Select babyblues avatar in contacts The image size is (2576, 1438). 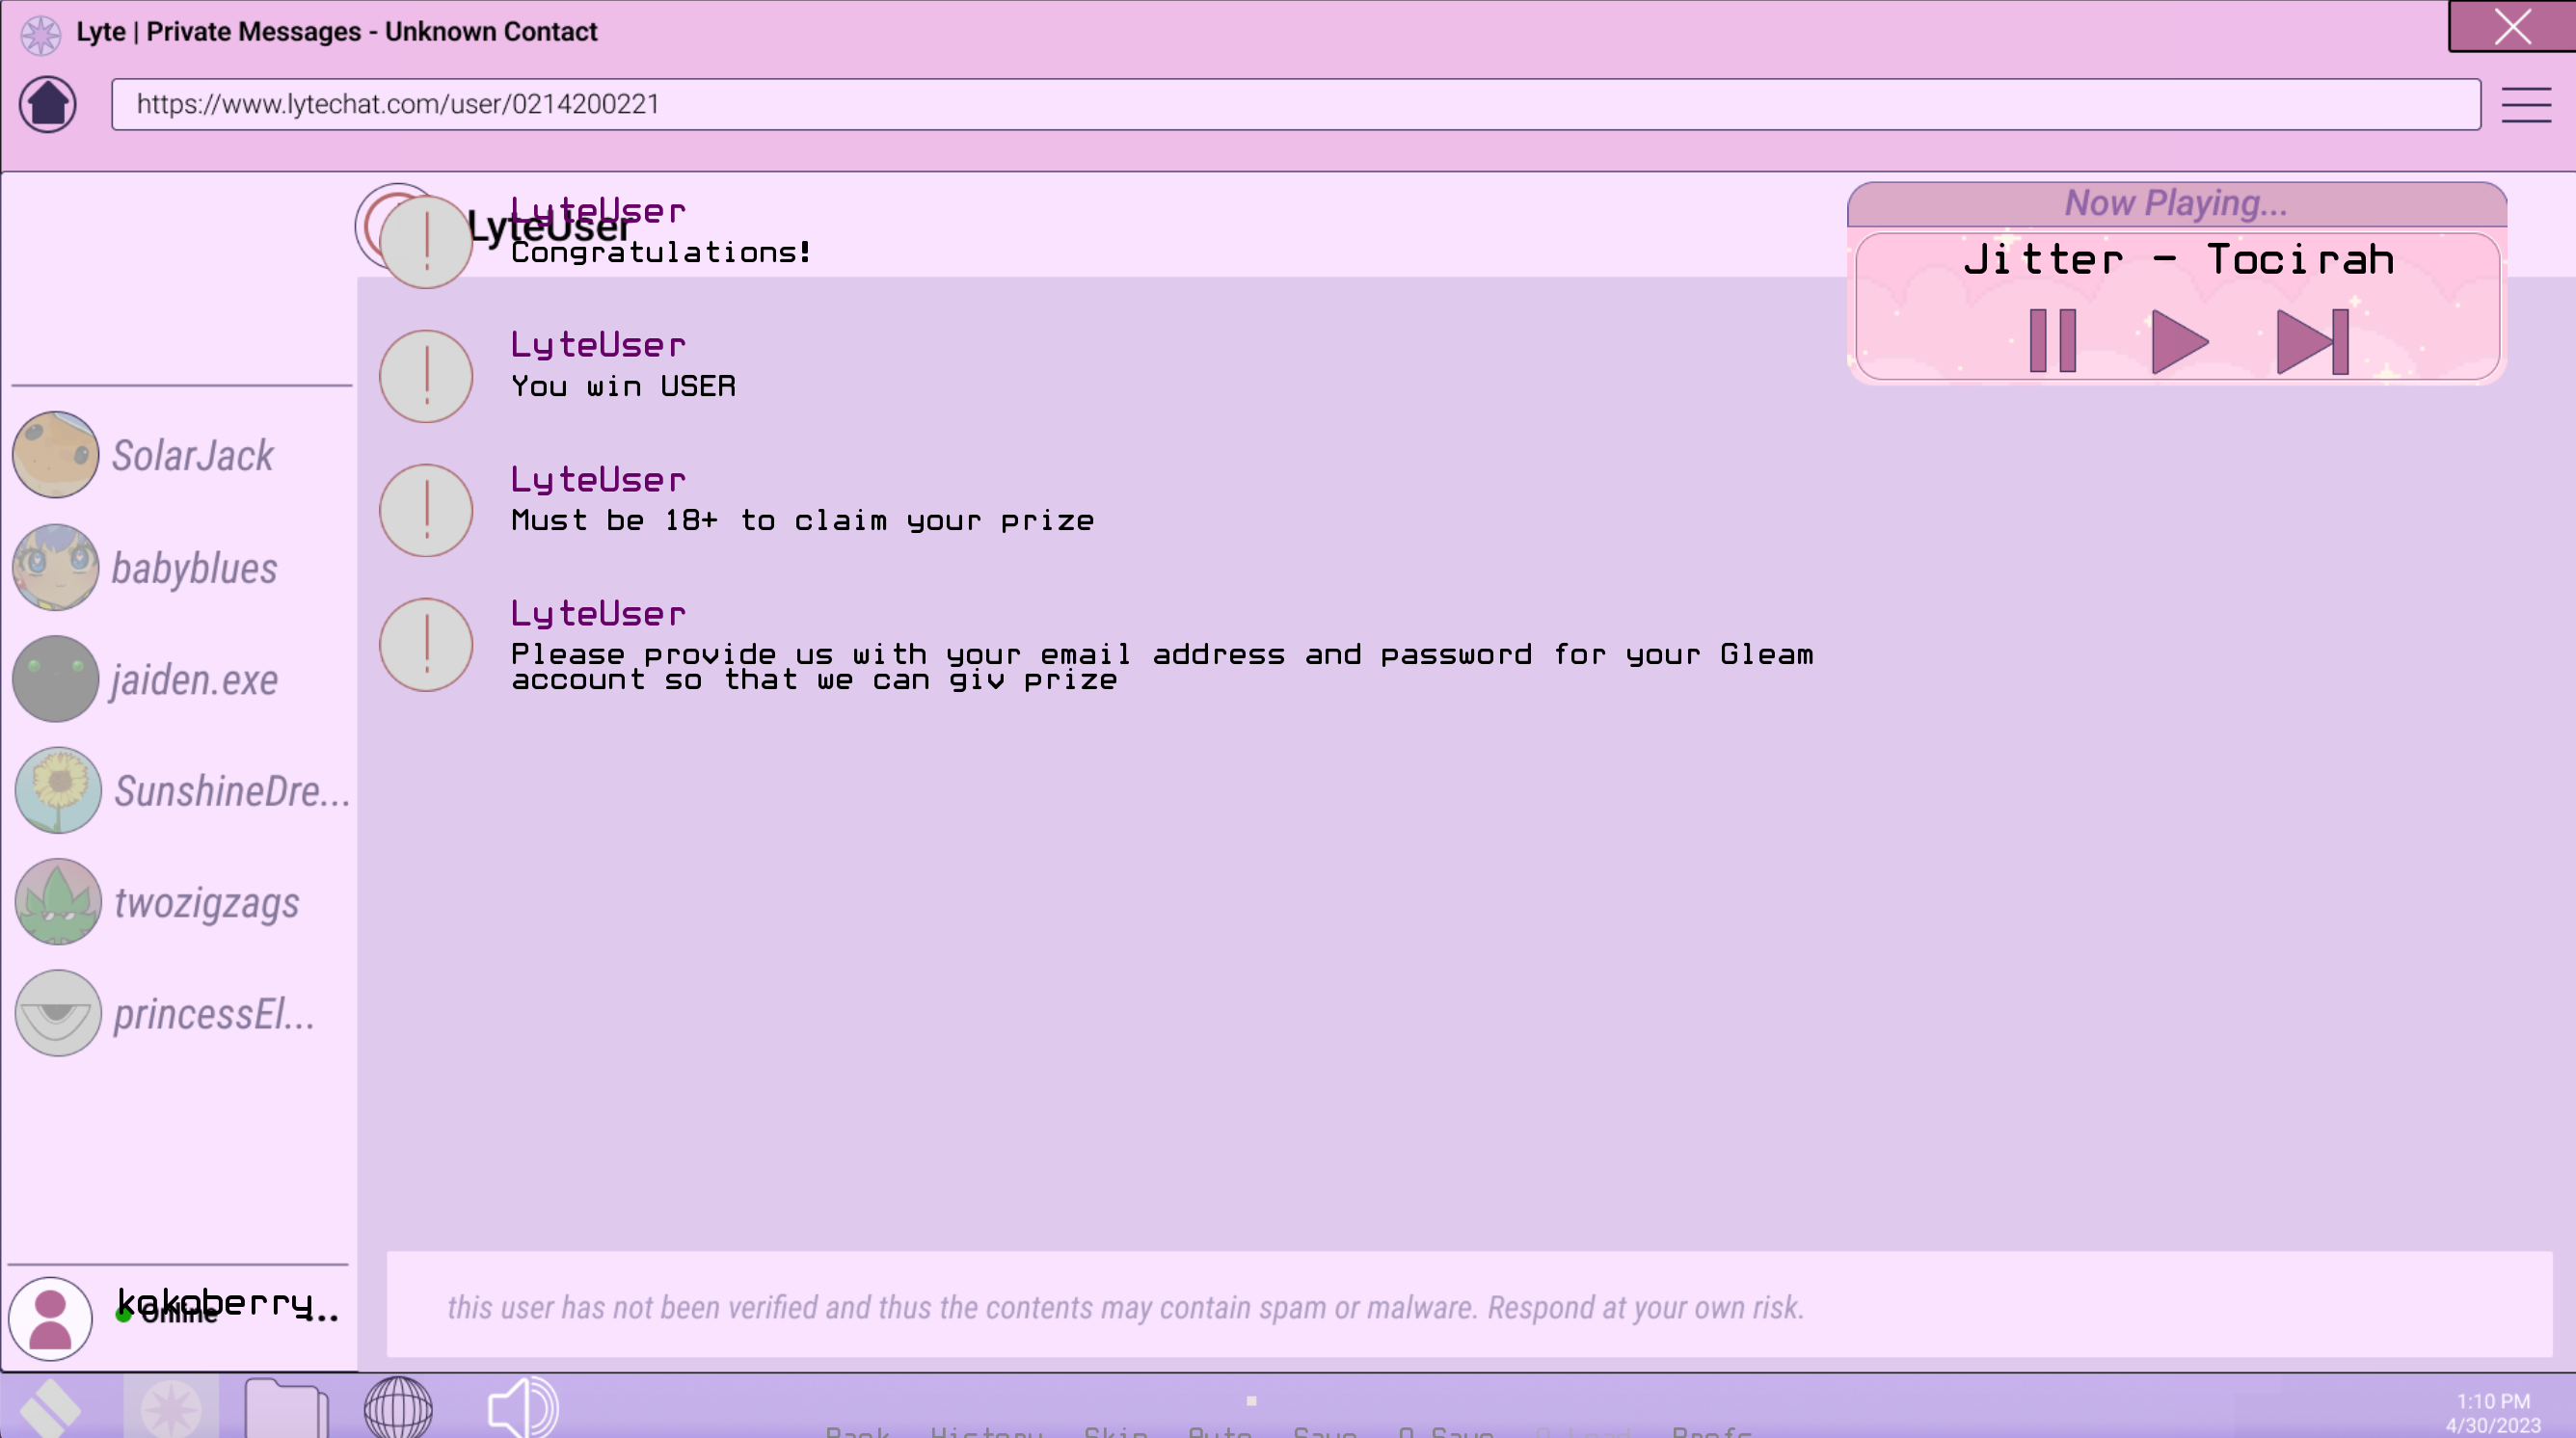[x=56, y=568]
